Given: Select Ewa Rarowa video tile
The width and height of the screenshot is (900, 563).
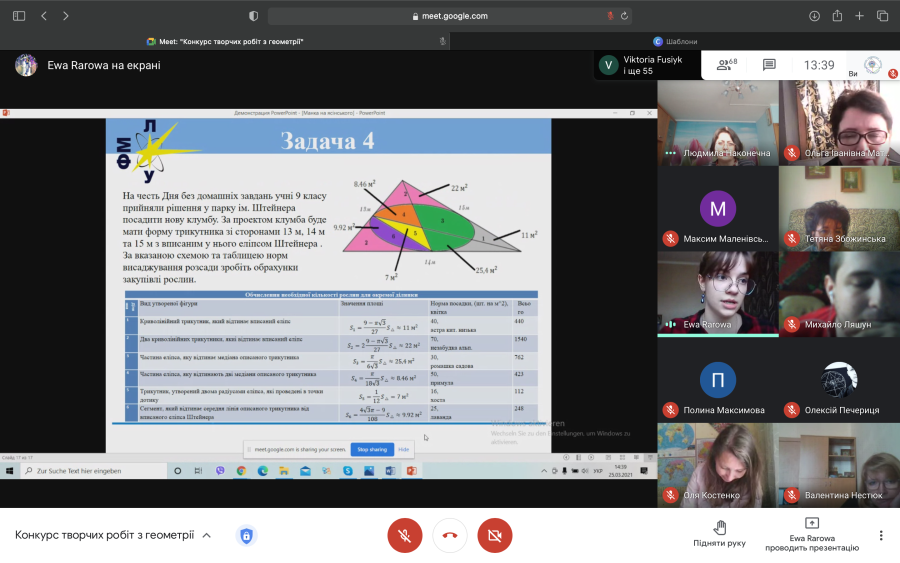Looking at the screenshot, I should click(717, 294).
